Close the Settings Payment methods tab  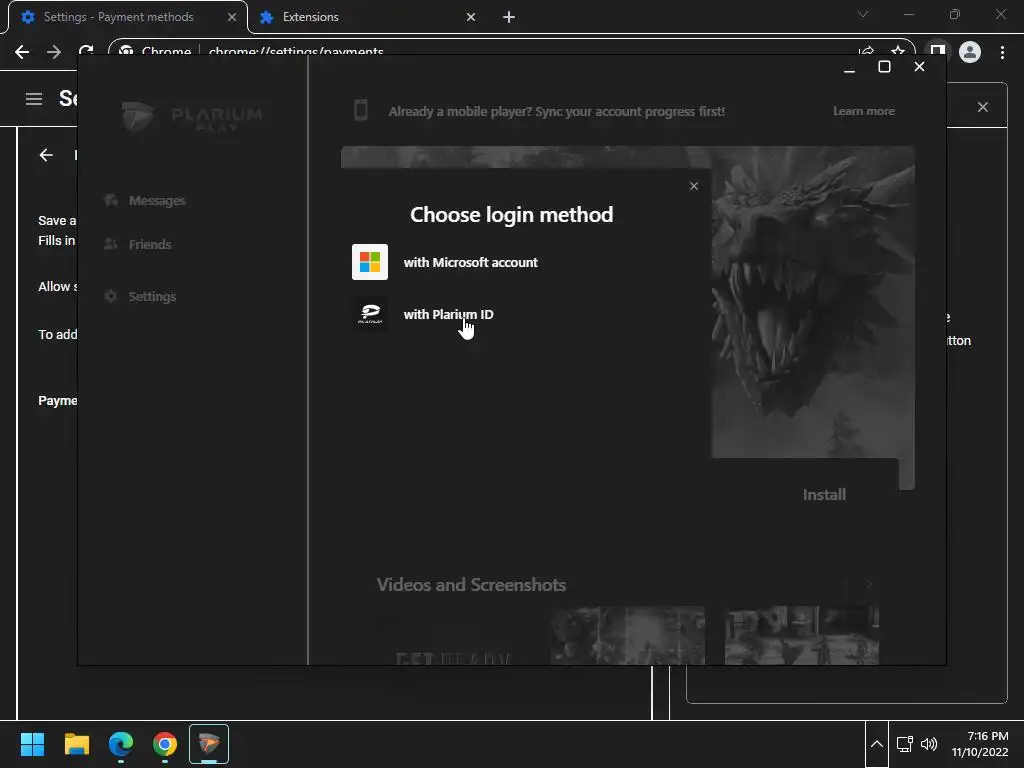pyautogui.click(x=232, y=17)
